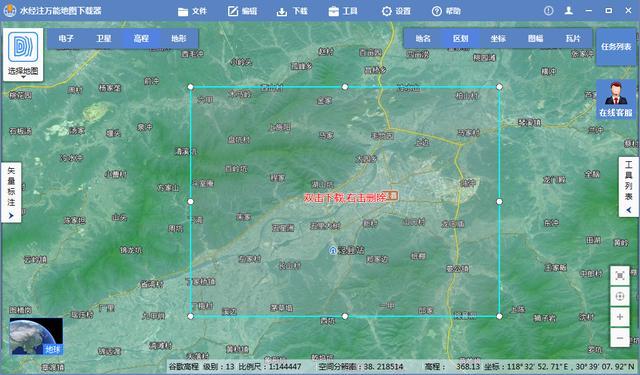640x375 pixels.
Task: Click the exclamation notice icon in title bar
Action: pos(549,11)
